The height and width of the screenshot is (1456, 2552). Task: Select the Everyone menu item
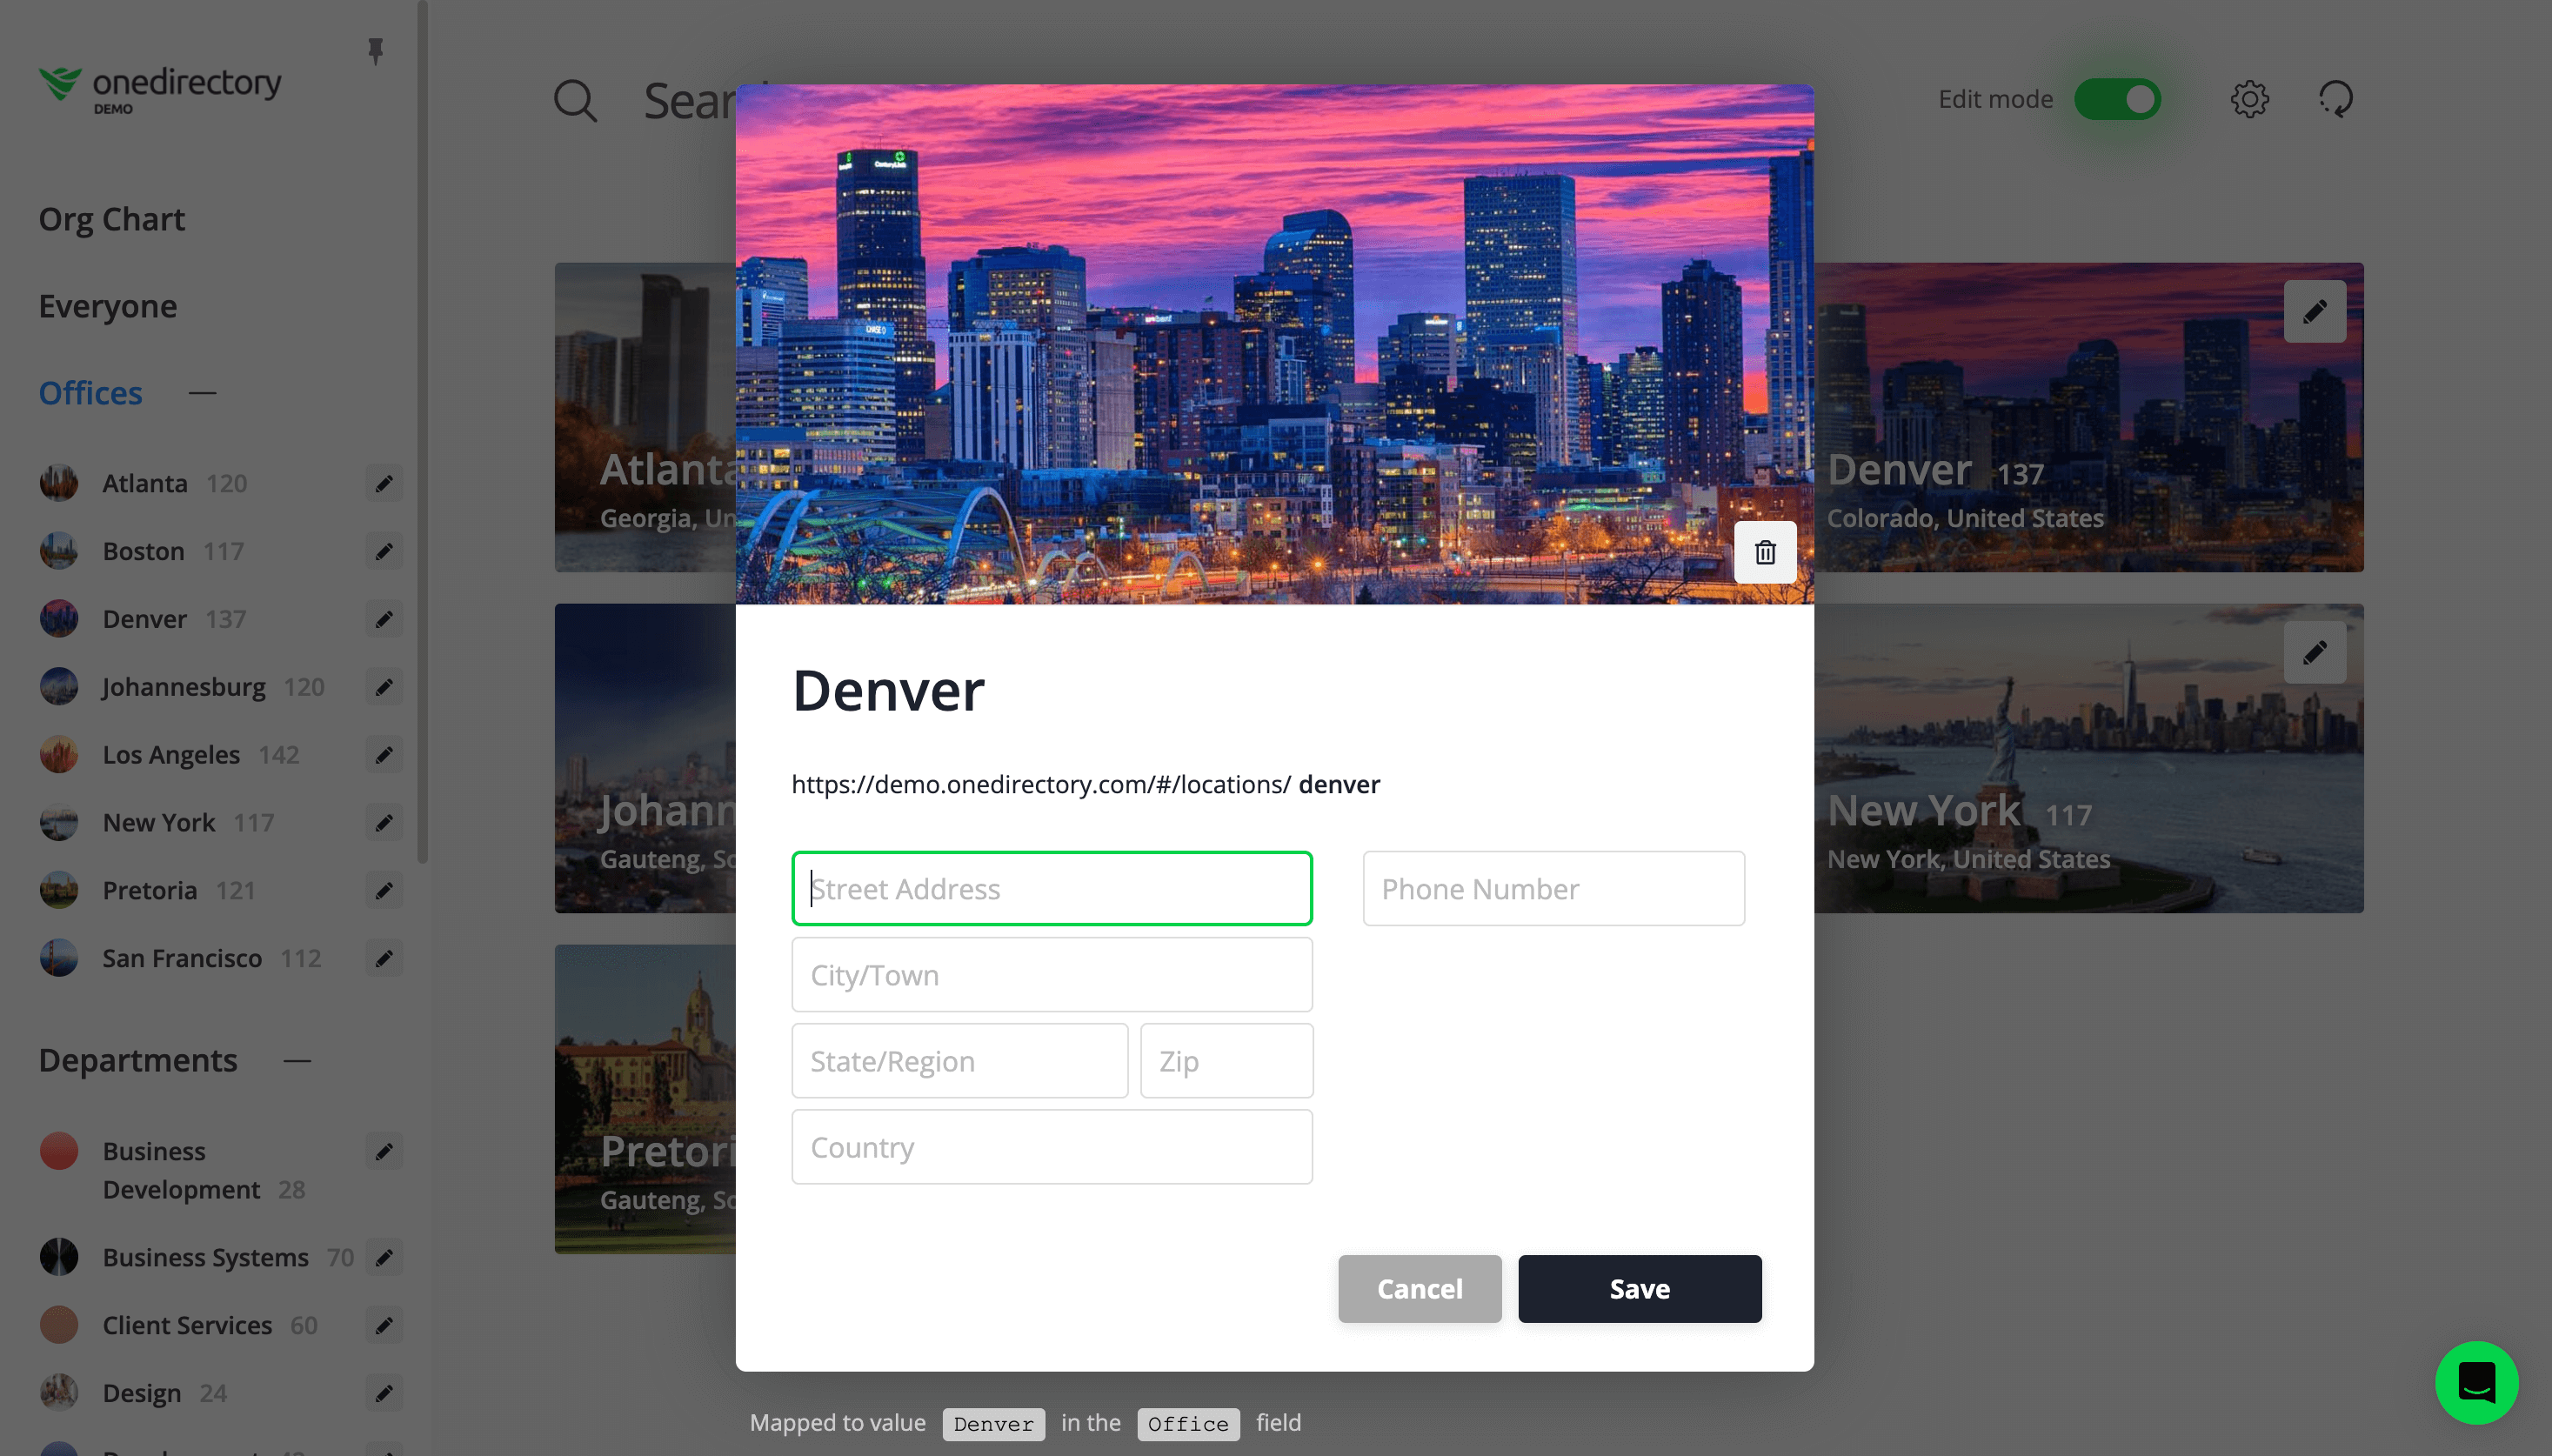pos(107,305)
